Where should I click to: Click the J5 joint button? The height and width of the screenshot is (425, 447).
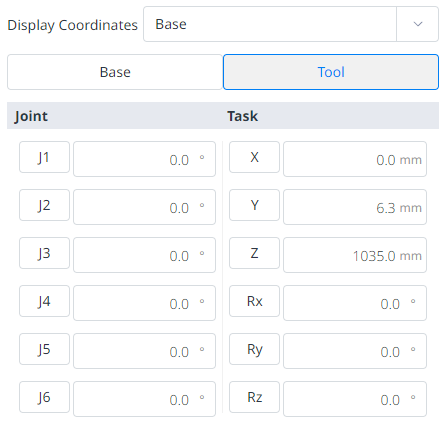click(x=44, y=349)
